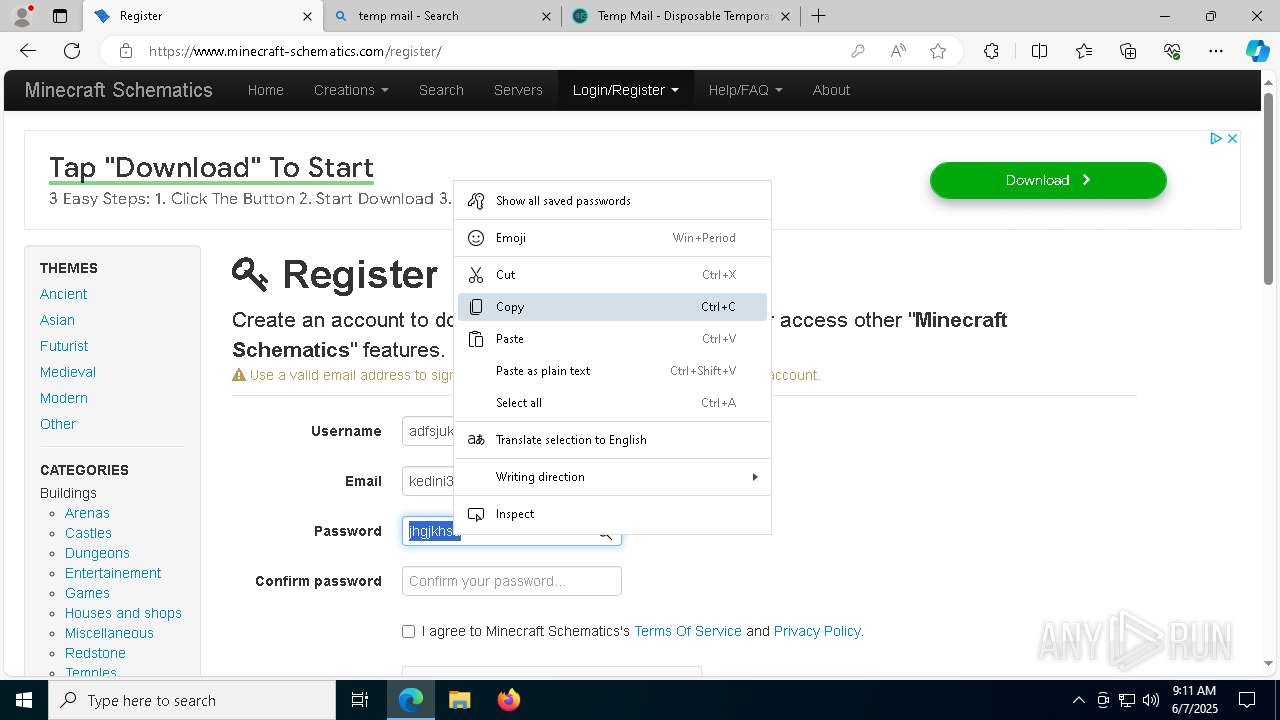The image size is (1280, 720).
Task: Click Translate selection to English
Action: click(613, 440)
